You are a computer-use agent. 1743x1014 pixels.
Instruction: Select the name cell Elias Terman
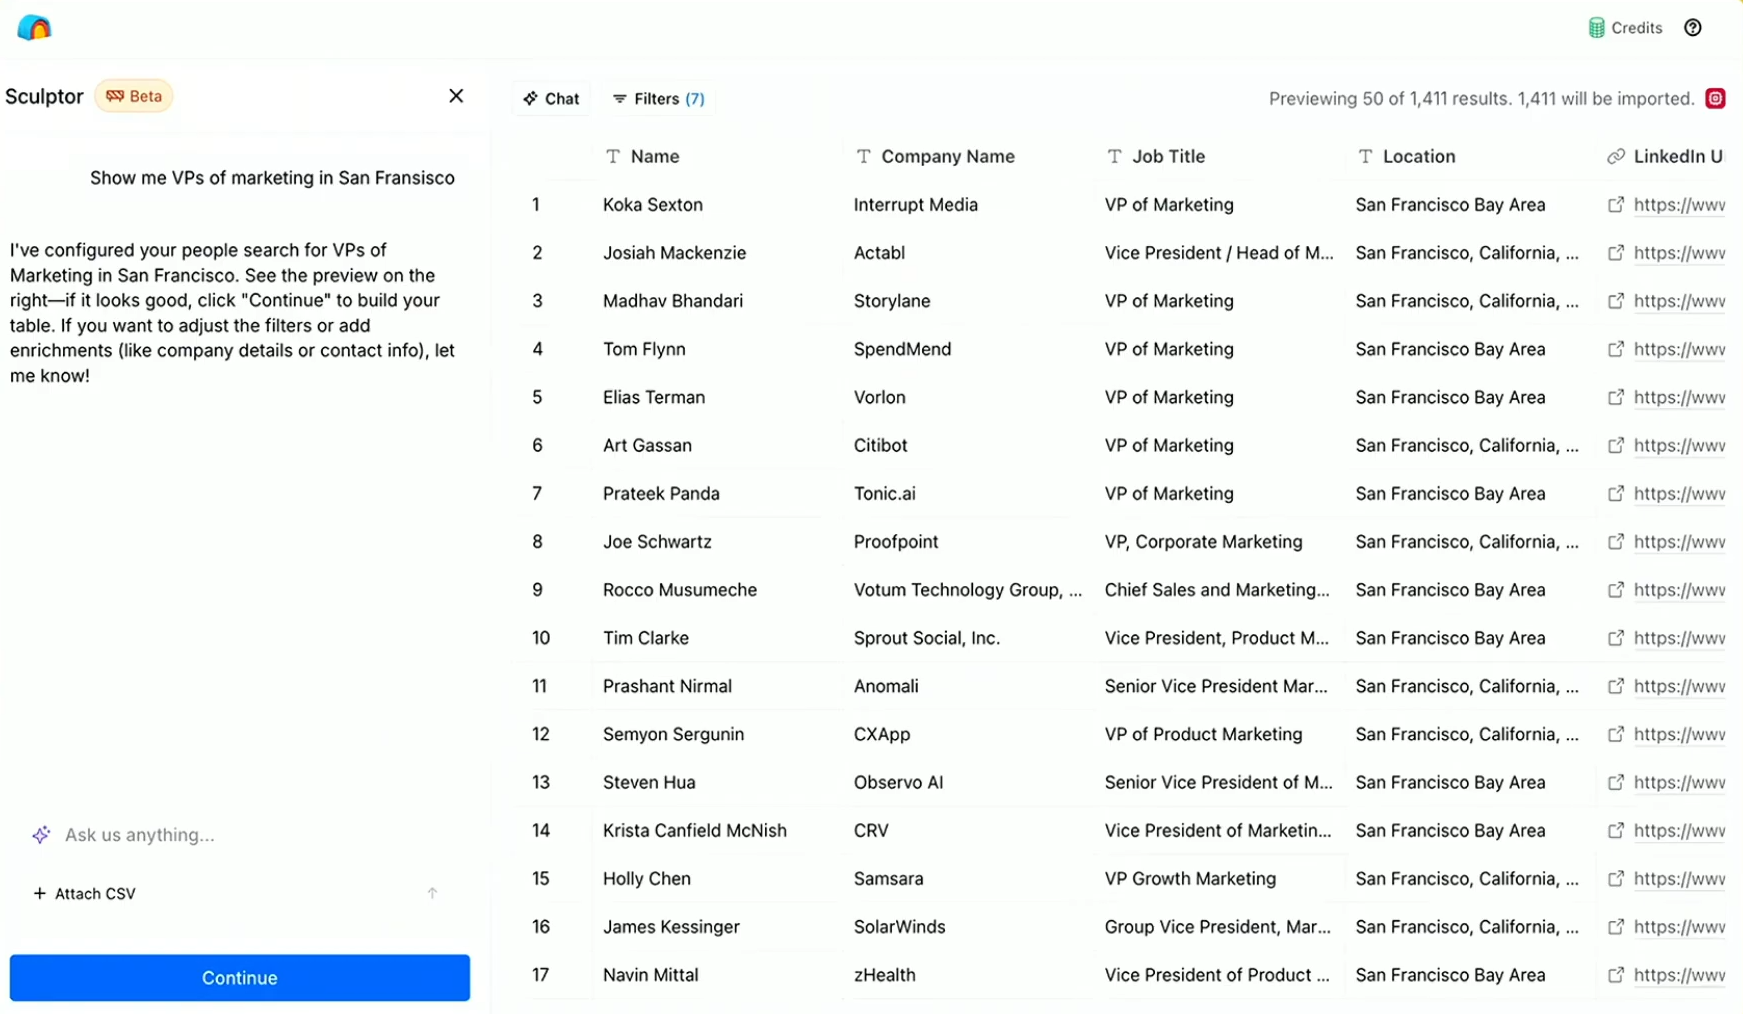pyautogui.click(x=654, y=397)
